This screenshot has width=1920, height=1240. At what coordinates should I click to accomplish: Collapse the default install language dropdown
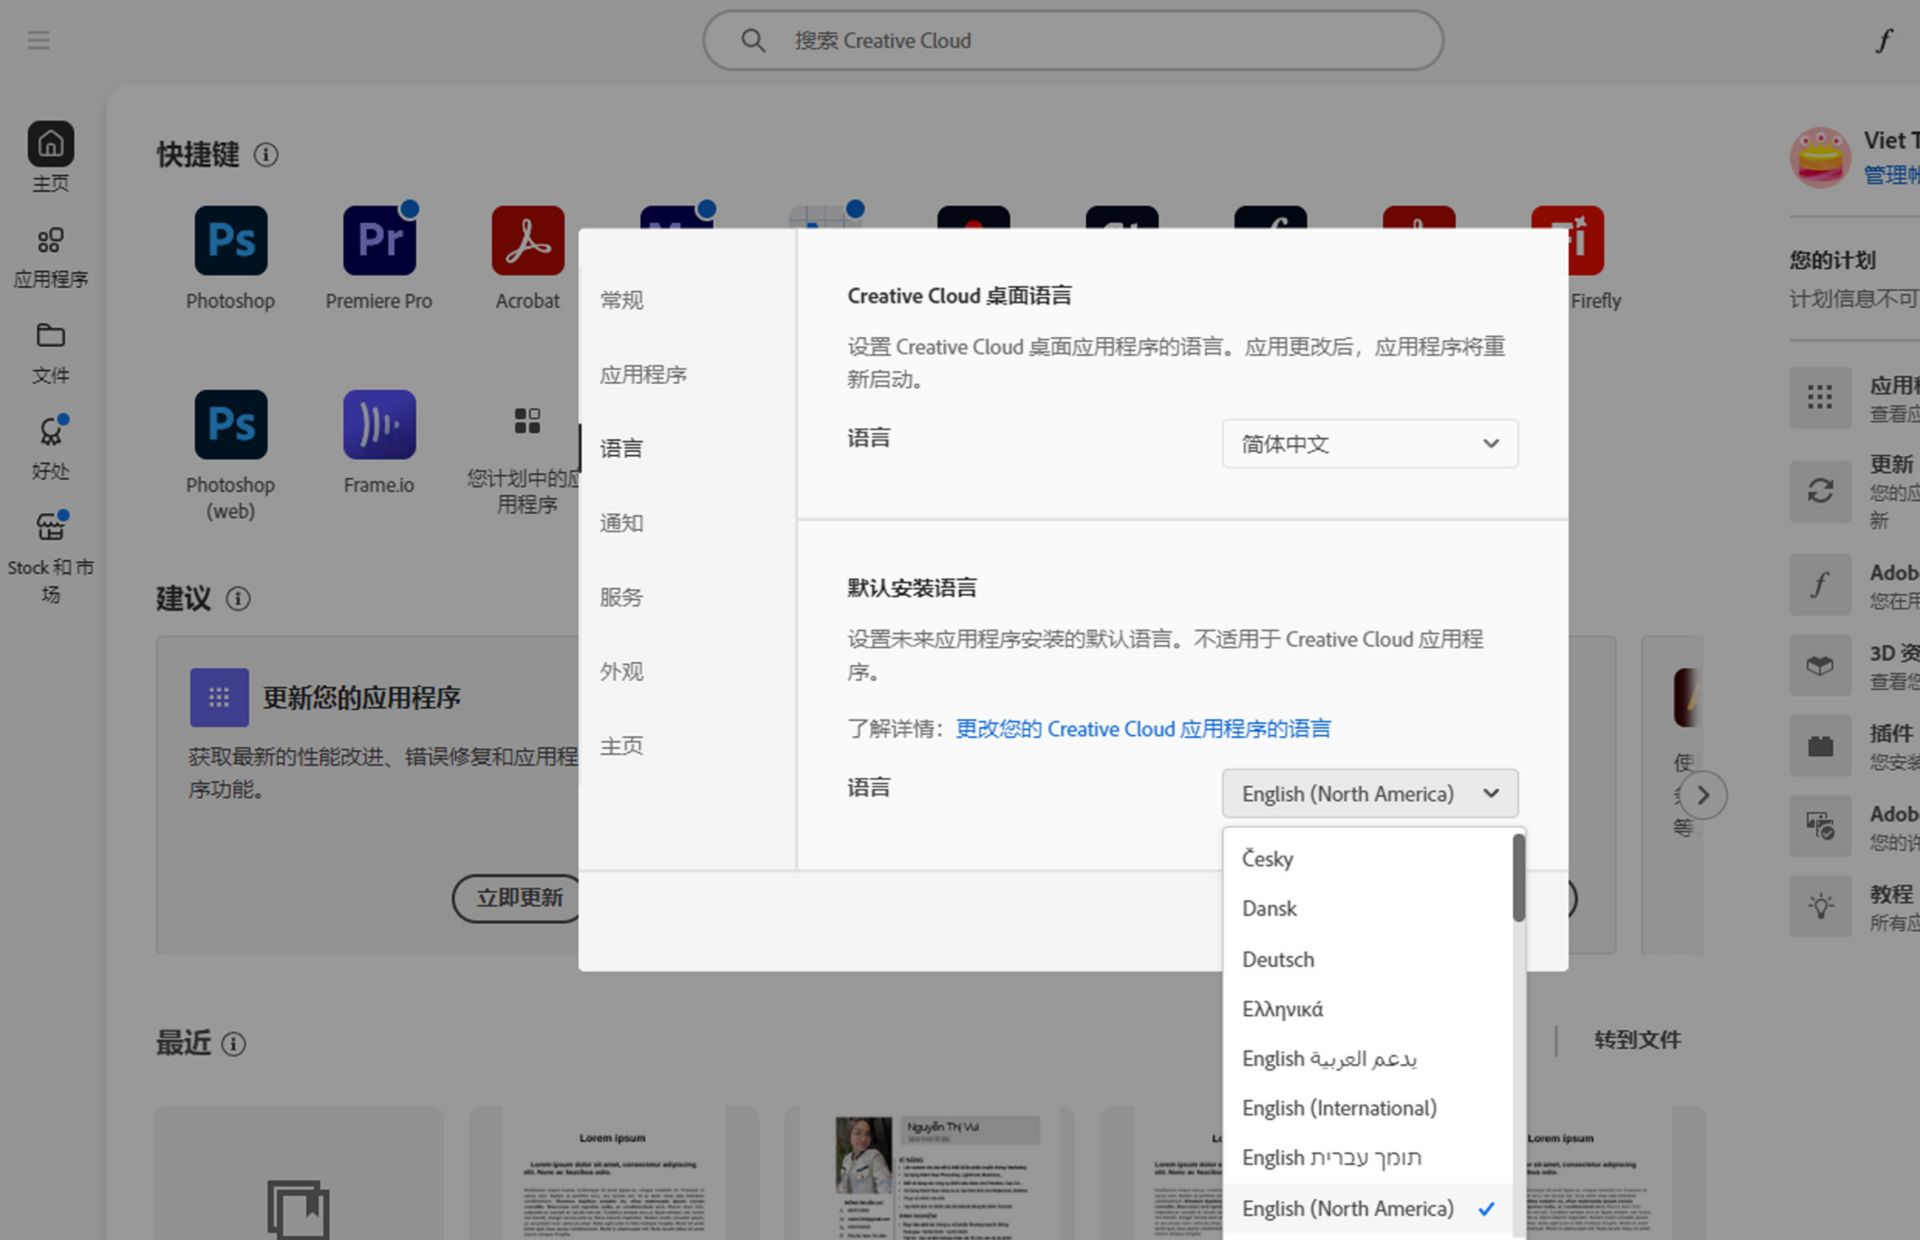[1369, 794]
